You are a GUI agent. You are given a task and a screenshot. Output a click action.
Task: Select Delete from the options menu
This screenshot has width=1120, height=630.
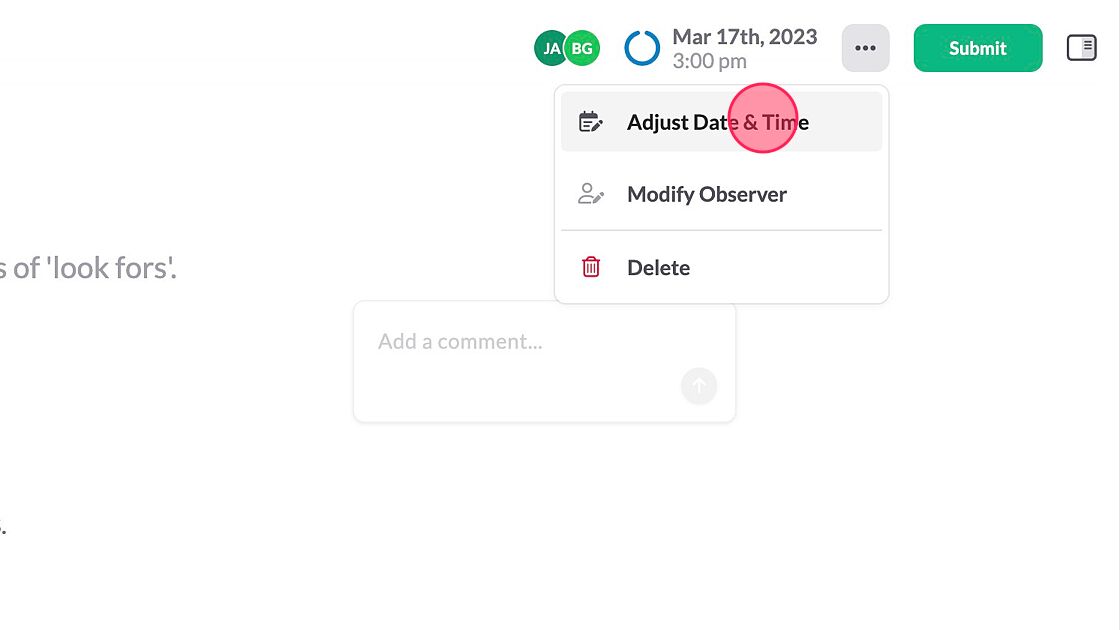[658, 267]
